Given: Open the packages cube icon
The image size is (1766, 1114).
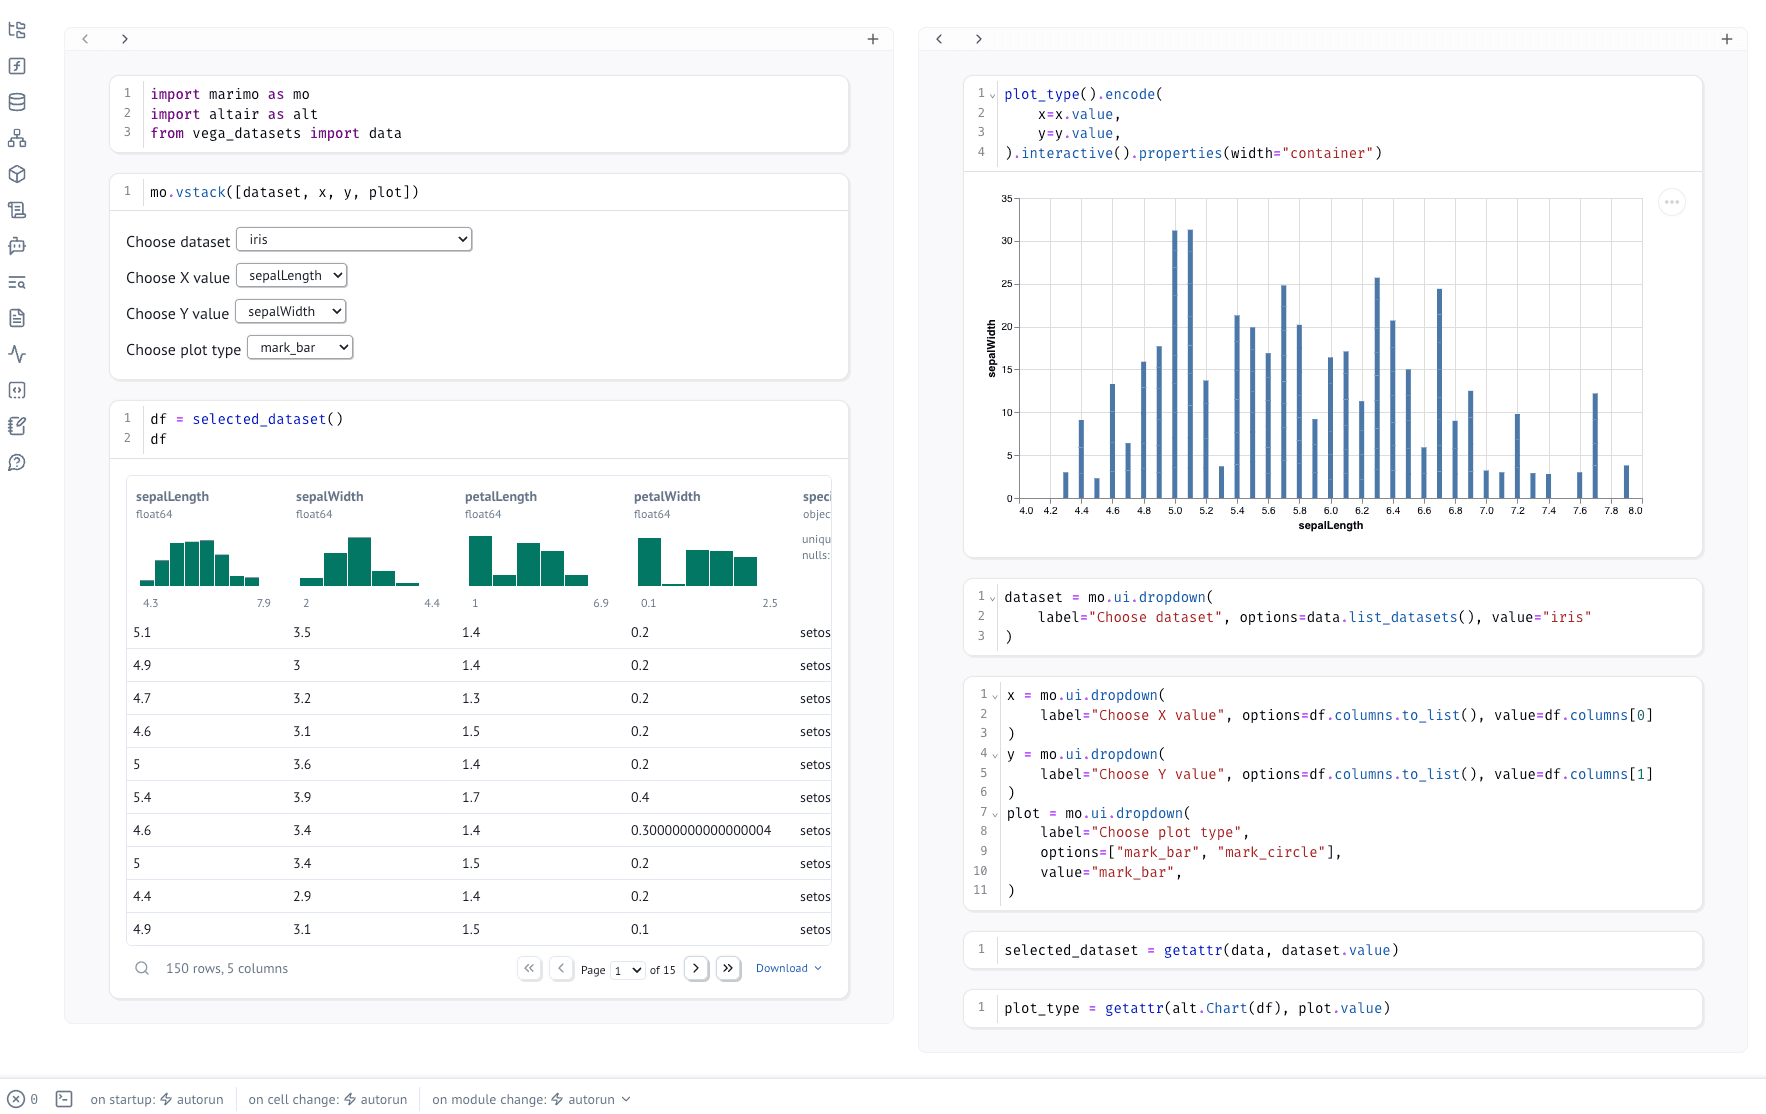Looking at the screenshot, I should [x=17, y=174].
